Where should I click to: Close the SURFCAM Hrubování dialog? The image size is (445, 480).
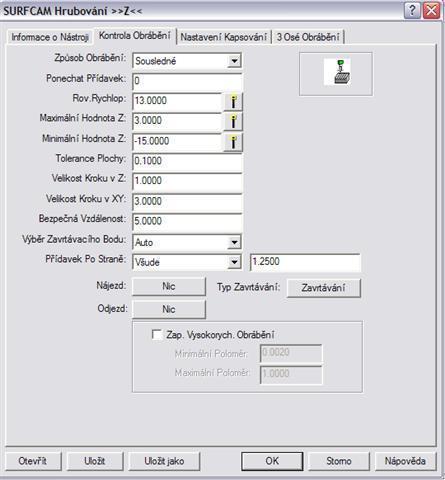pyautogui.click(x=431, y=11)
